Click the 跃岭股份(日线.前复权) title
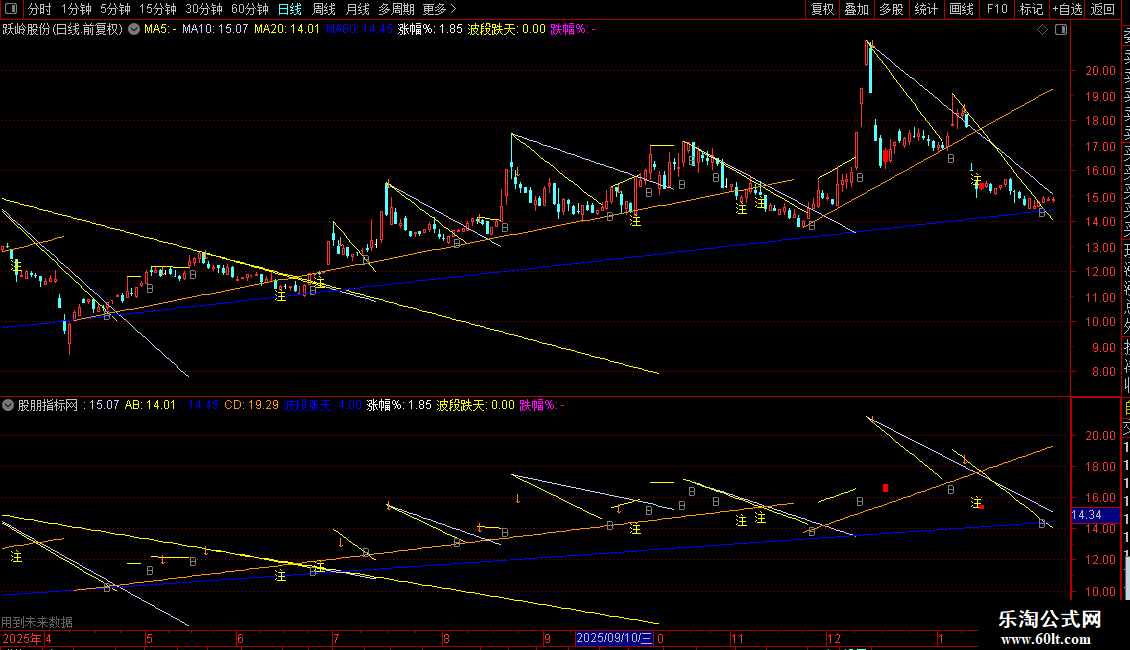The height and width of the screenshot is (650, 1130). coord(63,30)
